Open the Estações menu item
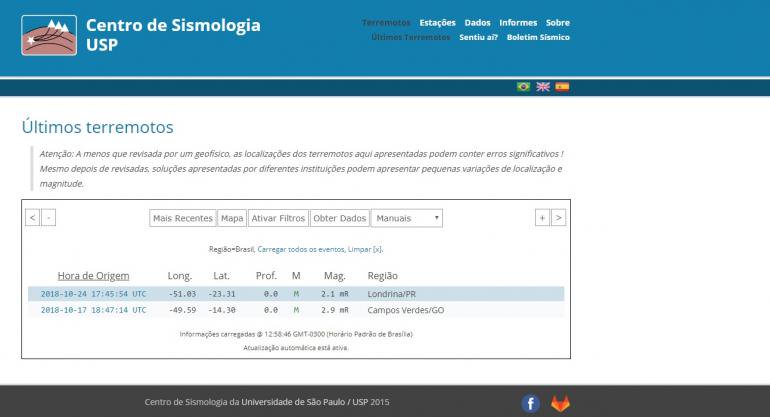This screenshot has width=770, height=417. coord(437,22)
